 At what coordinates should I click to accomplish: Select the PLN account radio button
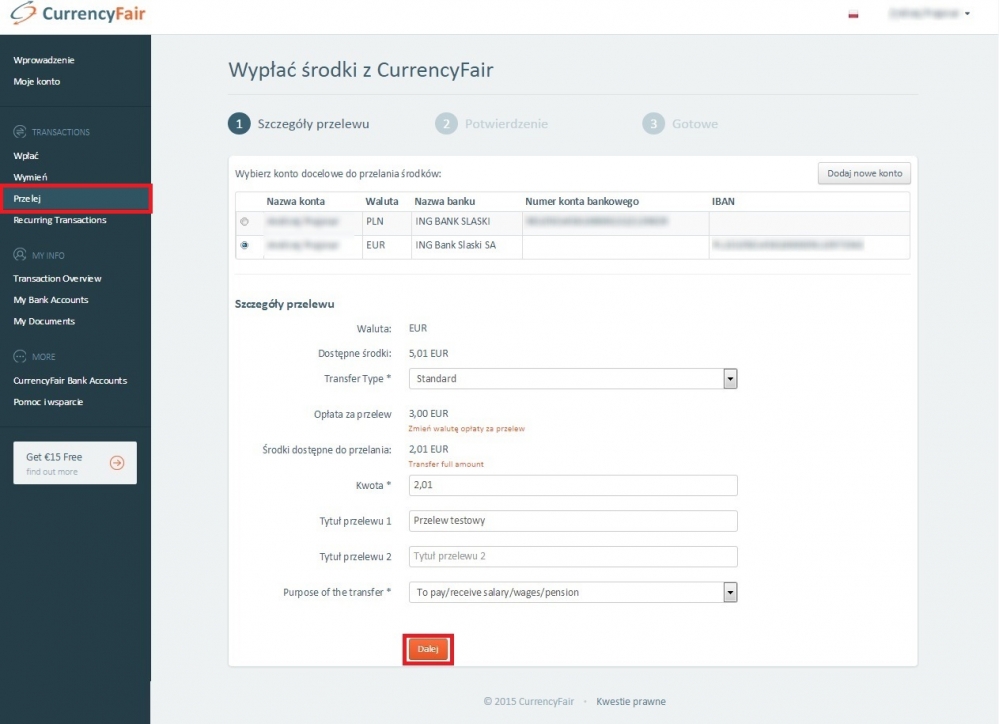(x=245, y=221)
